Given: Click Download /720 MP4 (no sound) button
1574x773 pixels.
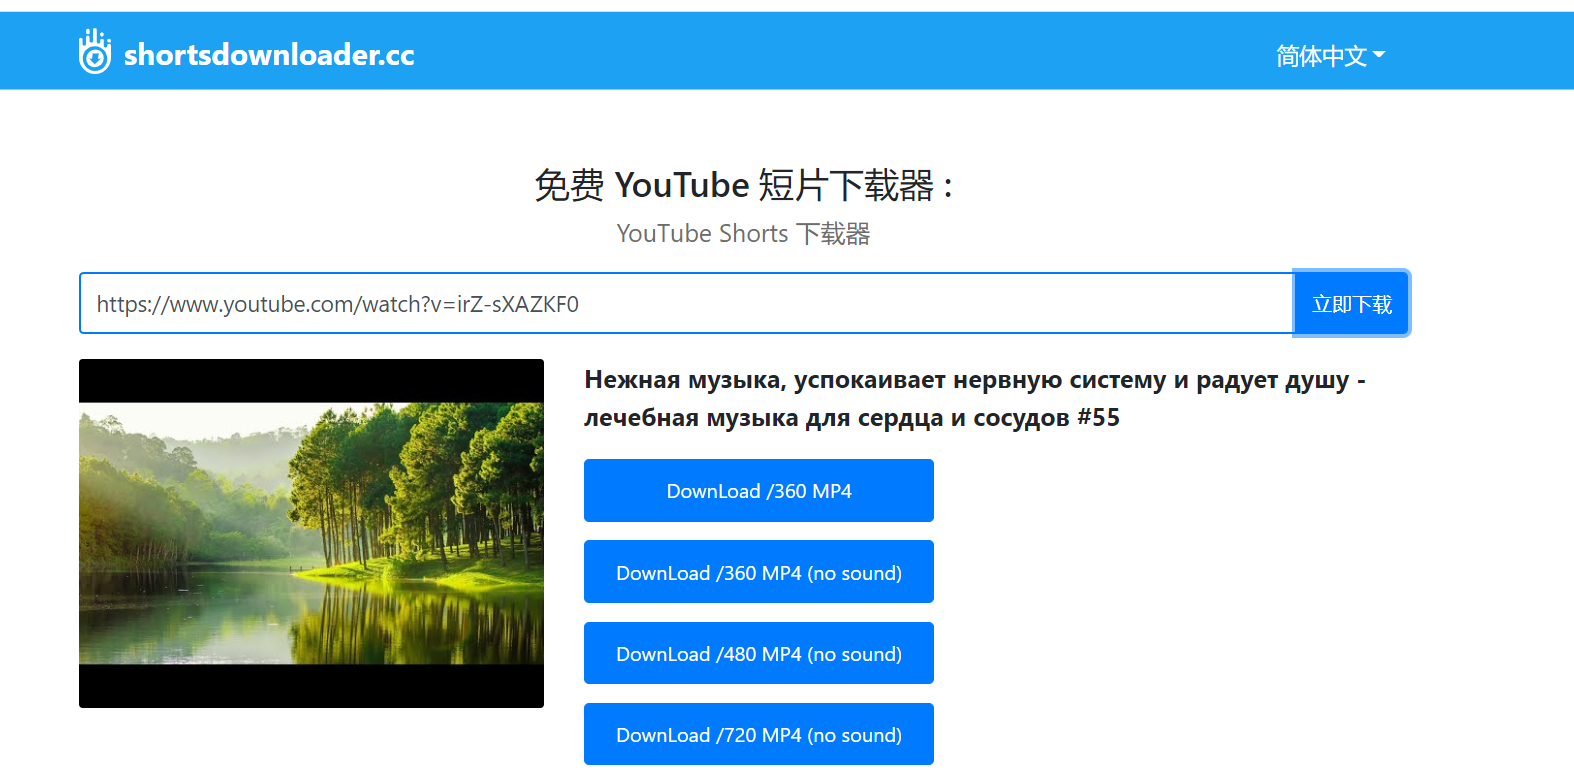Looking at the screenshot, I should tap(759, 734).
